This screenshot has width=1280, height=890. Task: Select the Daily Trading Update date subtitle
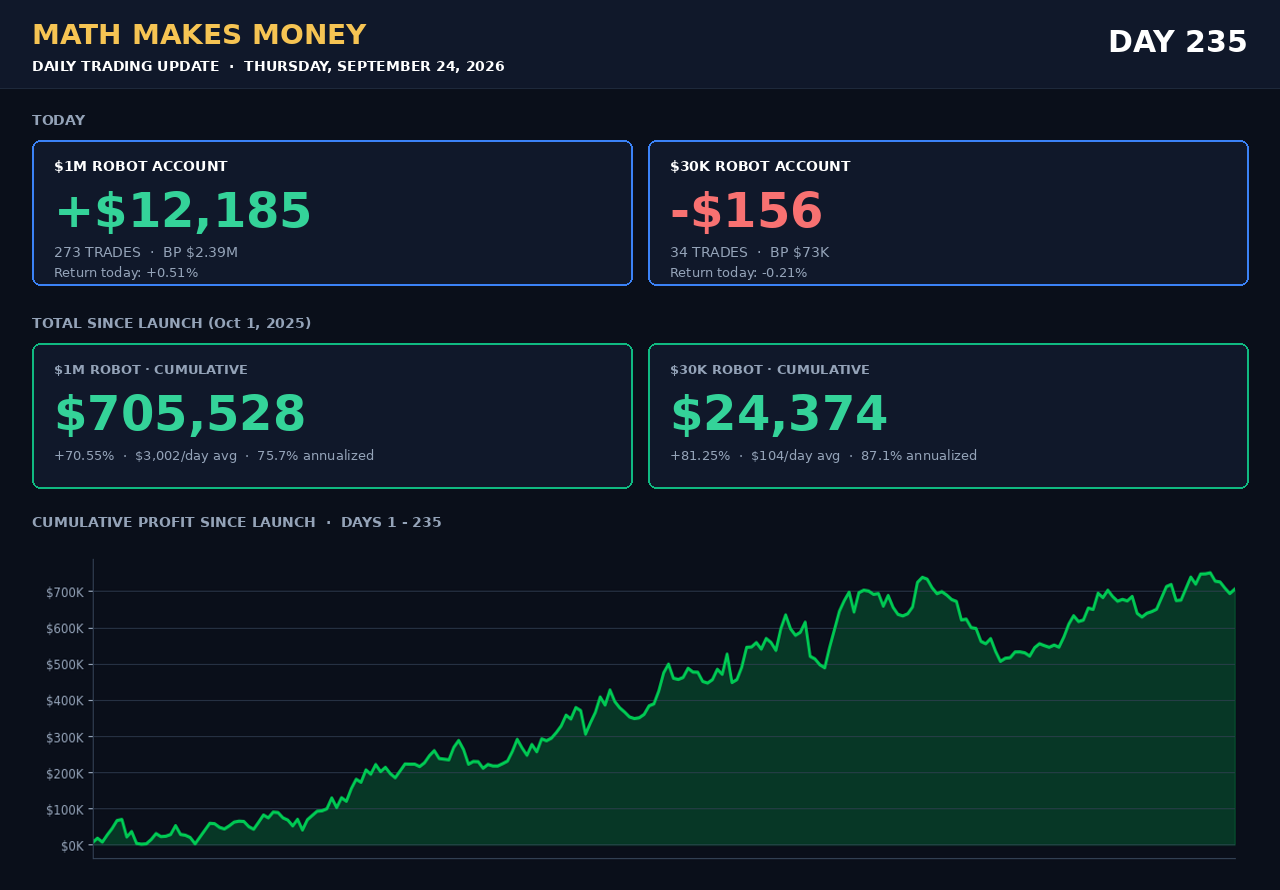pos(268,67)
